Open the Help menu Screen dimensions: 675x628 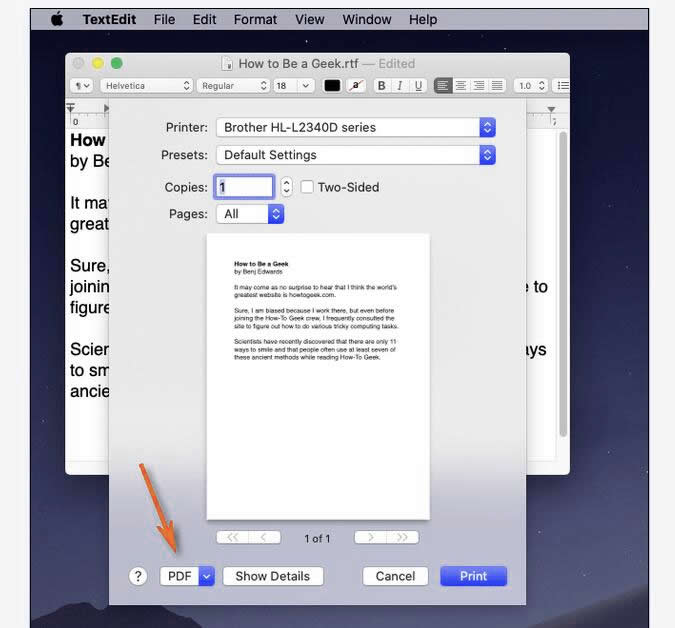[x=423, y=19]
